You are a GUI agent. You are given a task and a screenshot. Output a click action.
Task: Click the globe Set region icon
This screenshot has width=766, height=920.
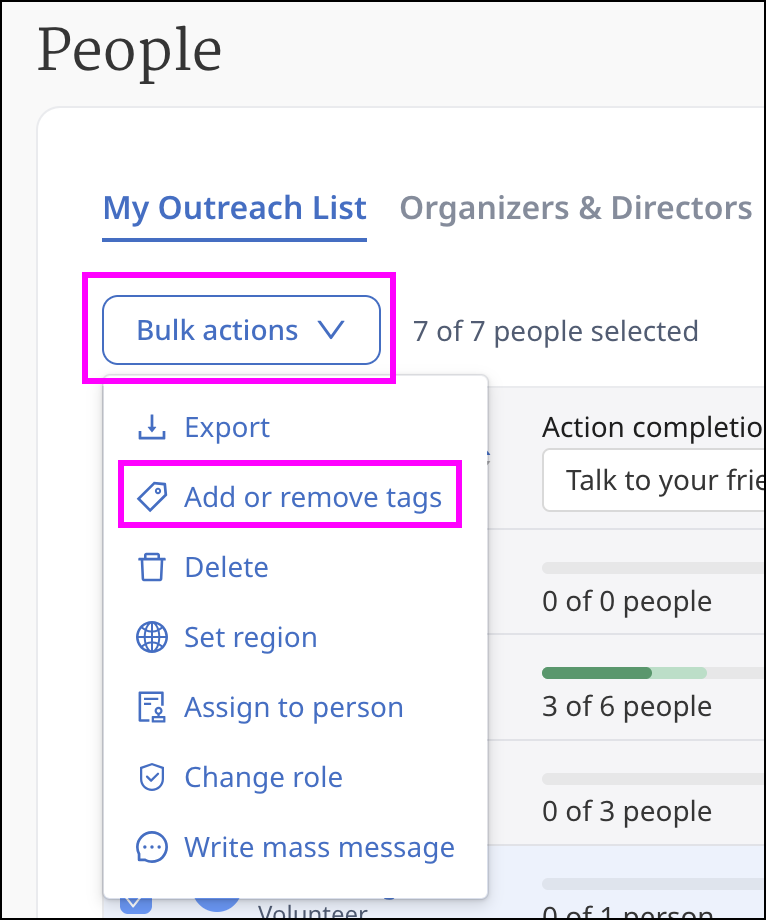pyautogui.click(x=152, y=637)
